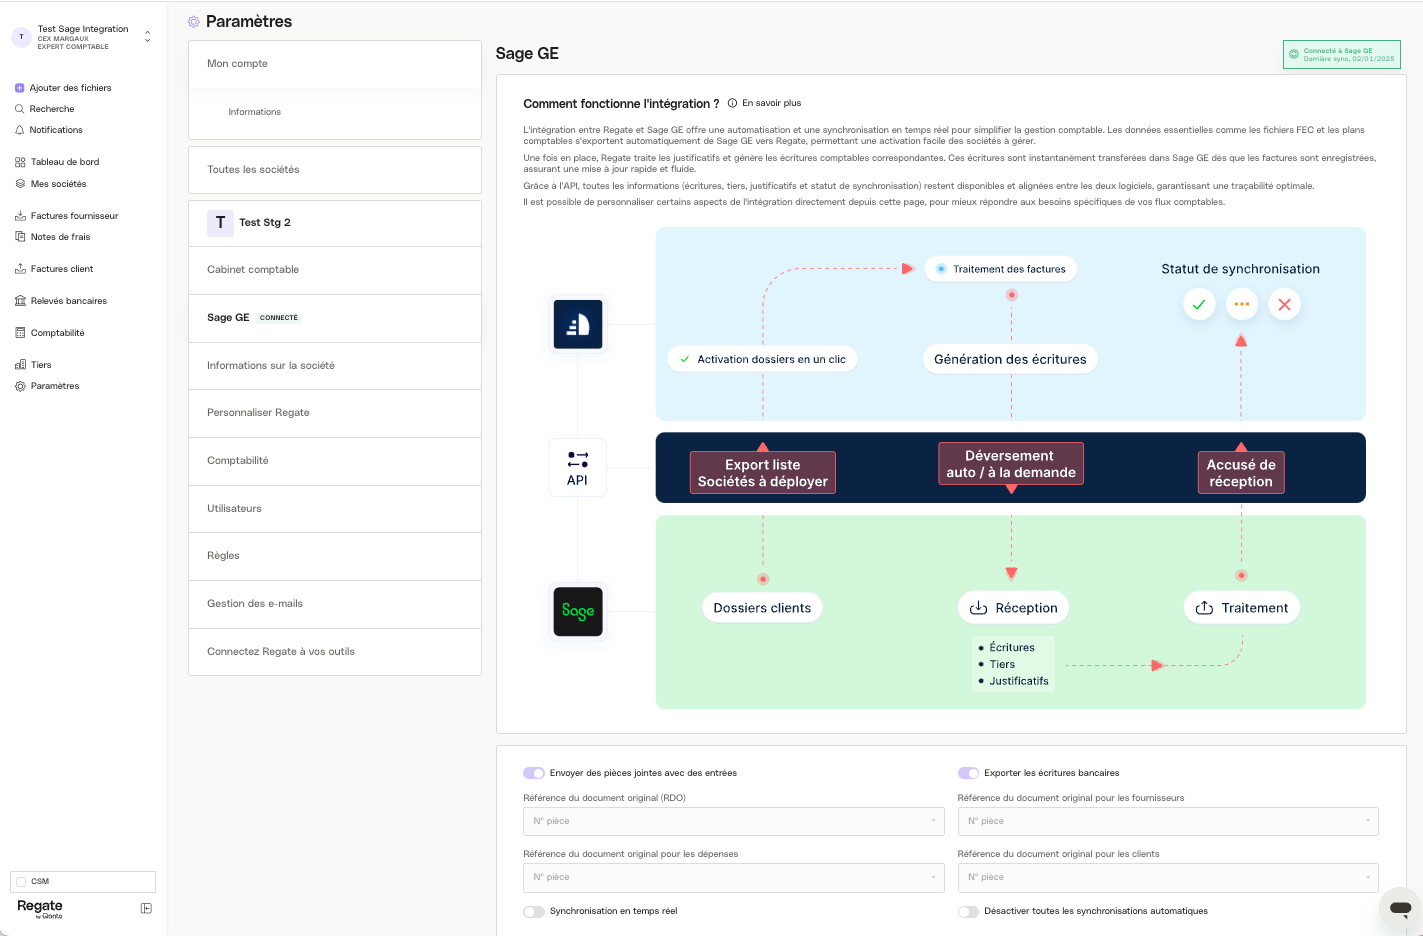Screen dimensions: 1423x936
Task: Open Gestion des e-mails settings
Action: 335,604
